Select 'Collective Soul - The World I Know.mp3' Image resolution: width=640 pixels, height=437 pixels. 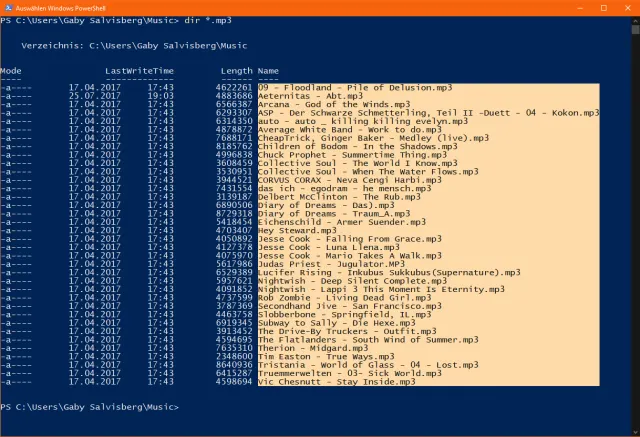tap(358, 163)
